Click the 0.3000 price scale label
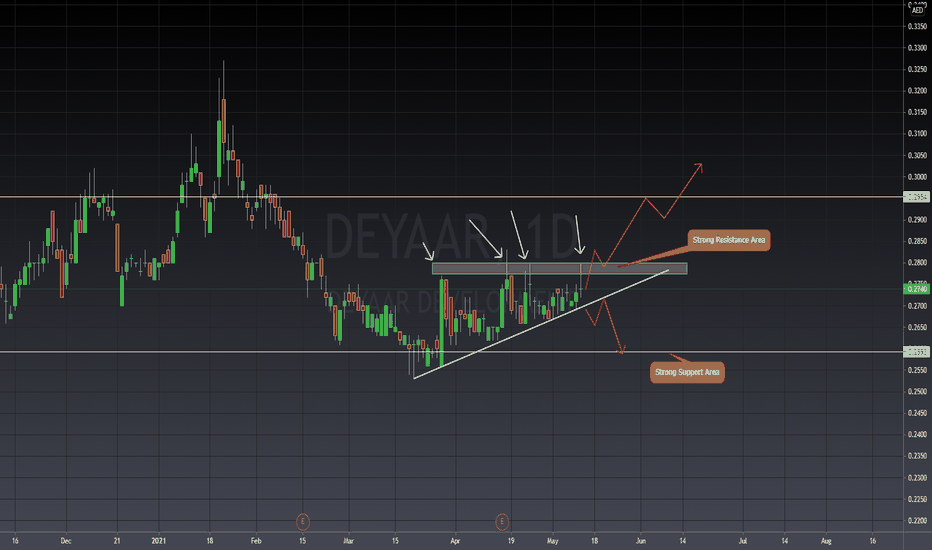The height and width of the screenshot is (550, 932). [x=917, y=177]
